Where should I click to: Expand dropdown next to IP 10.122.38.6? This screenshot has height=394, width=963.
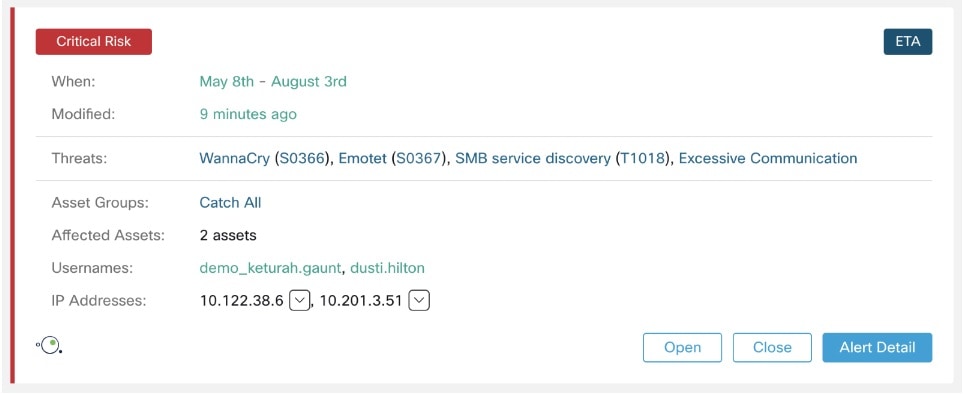pos(299,301)
